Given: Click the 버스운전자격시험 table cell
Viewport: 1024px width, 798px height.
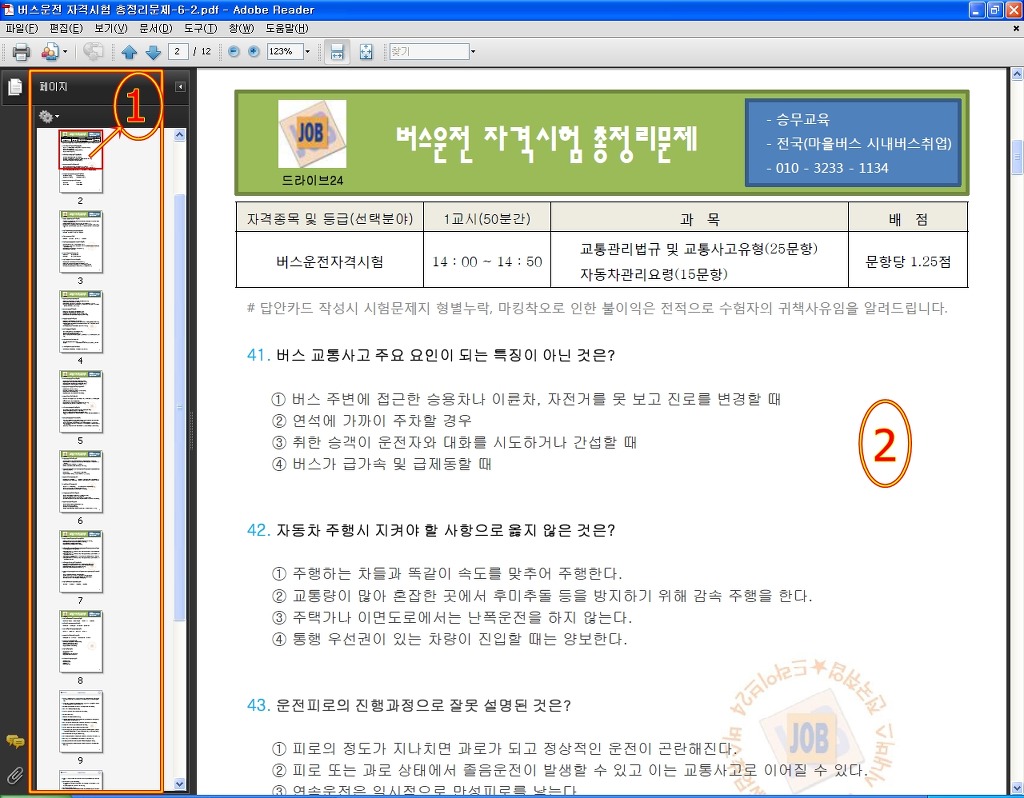Looking at the screenshot, I should [330, 262].
